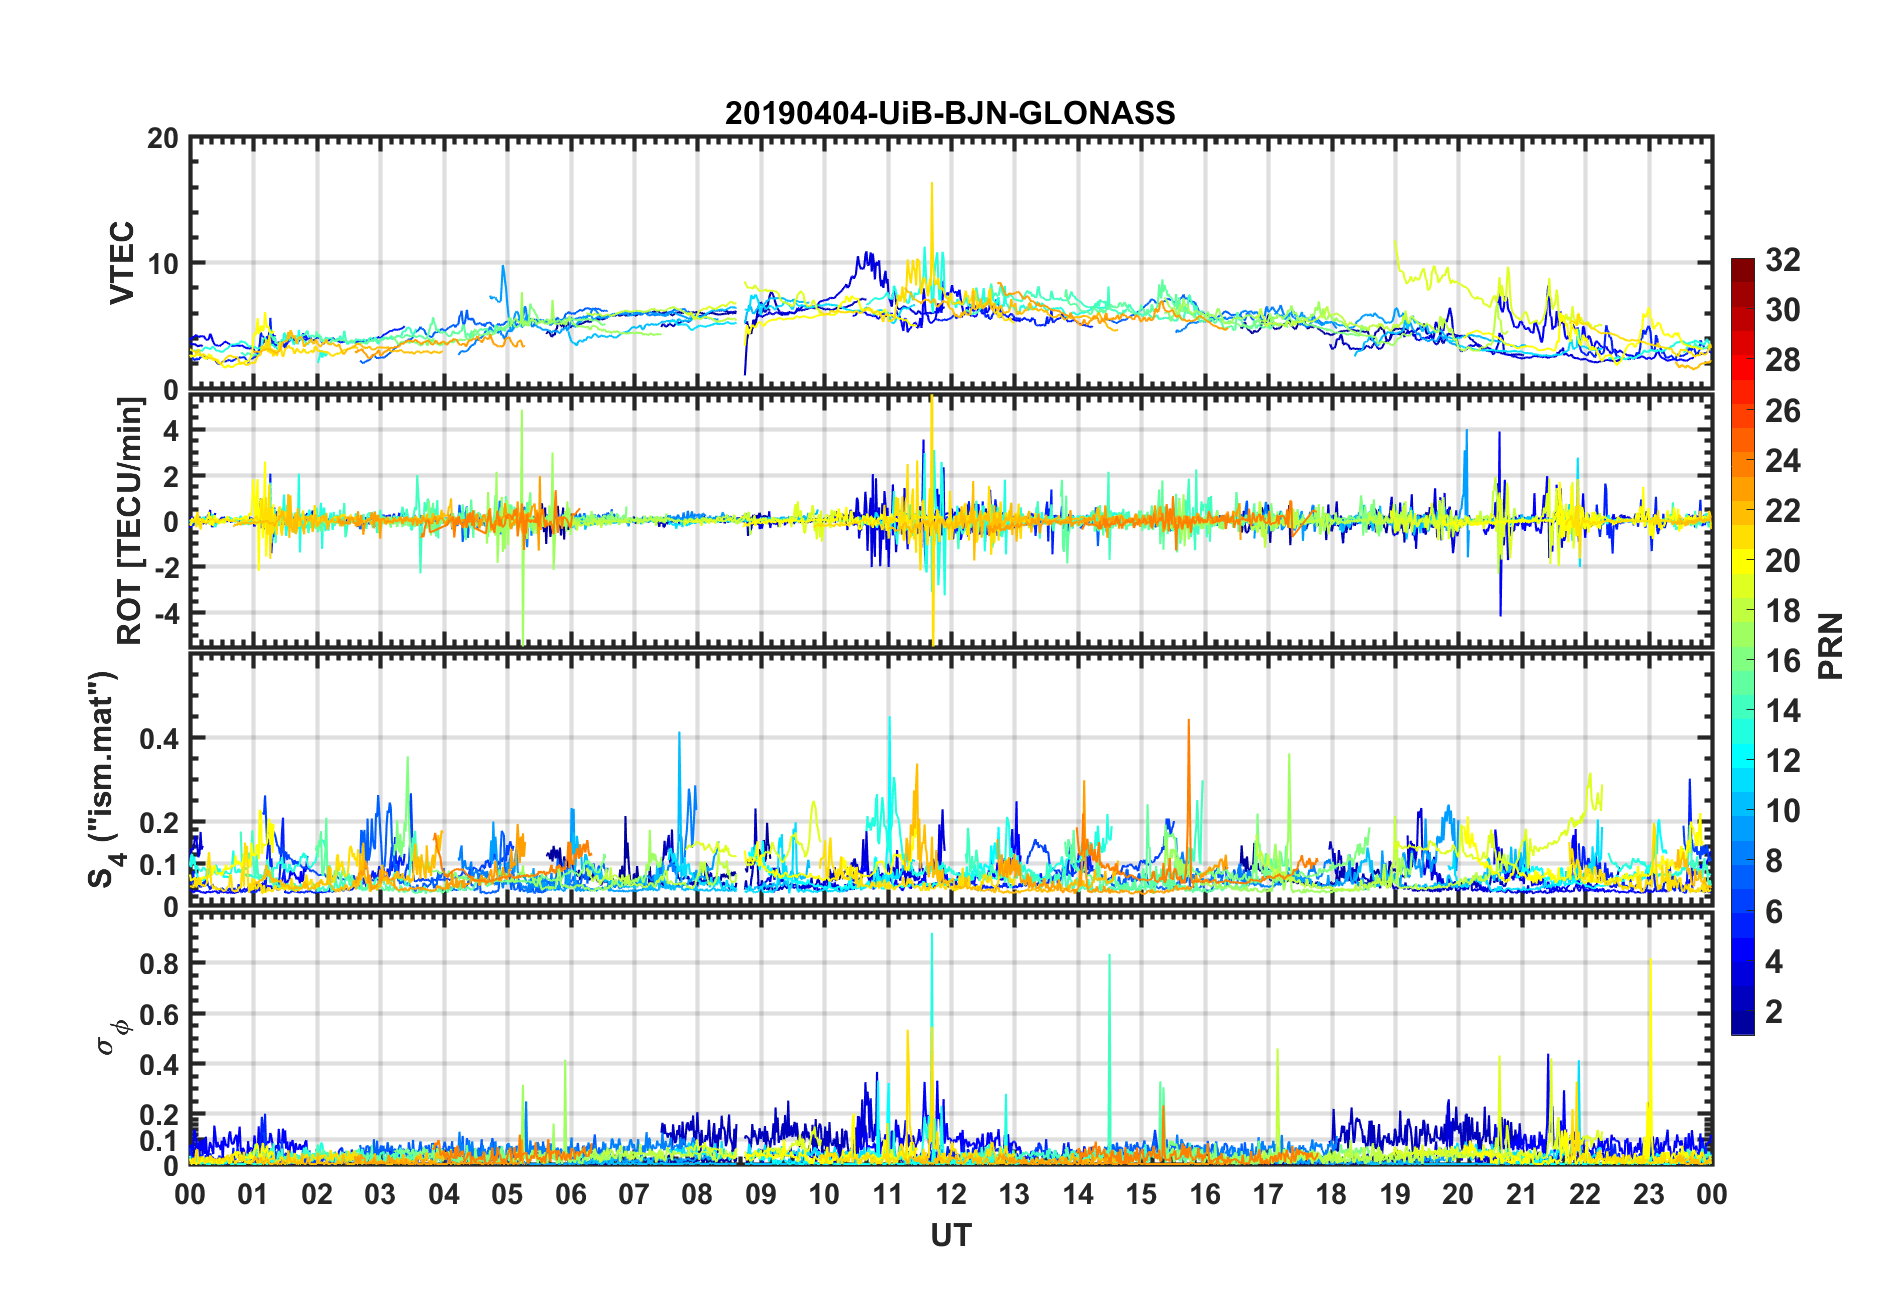Viewport: 1902px width, 1292px height.
Task: Select colorbar tick label 28
Action: tap(1782, 360)
